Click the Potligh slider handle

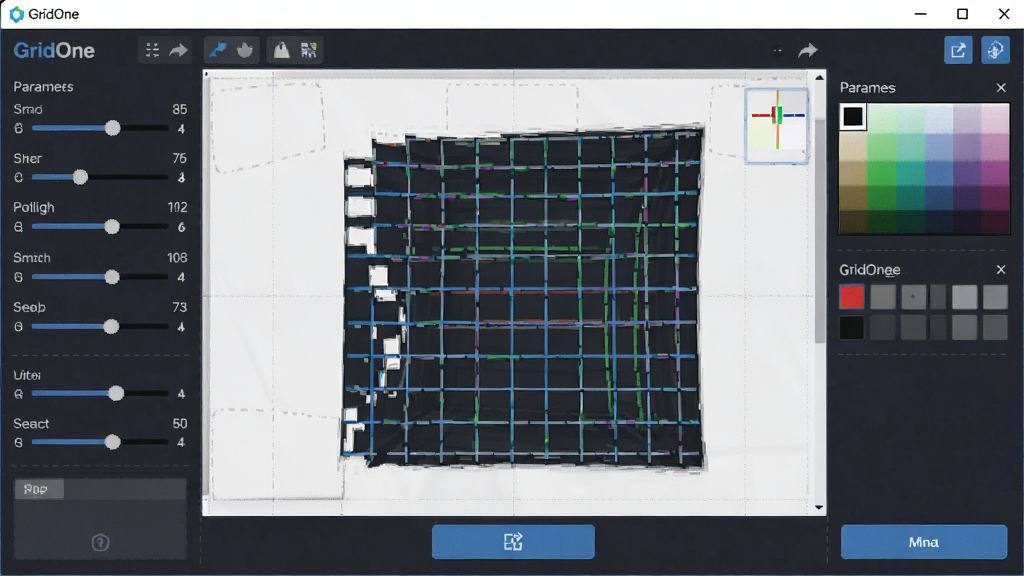pos(112,227)
